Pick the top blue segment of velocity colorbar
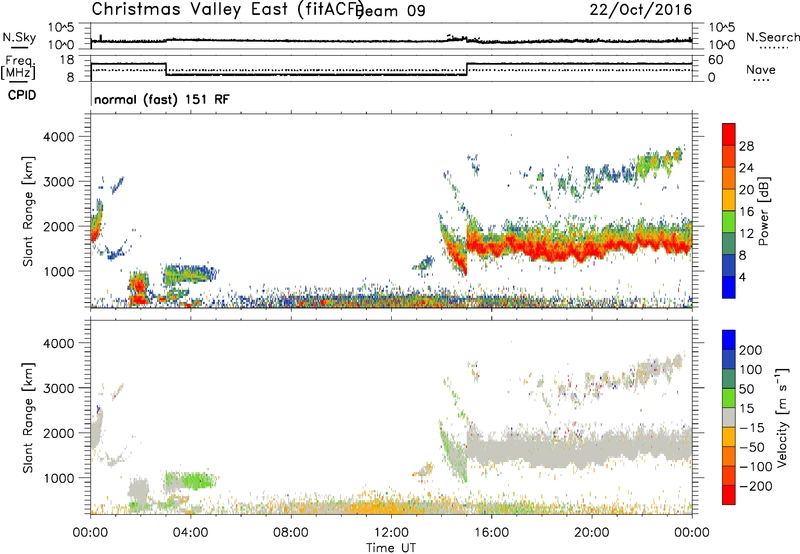 click(729, 340)
